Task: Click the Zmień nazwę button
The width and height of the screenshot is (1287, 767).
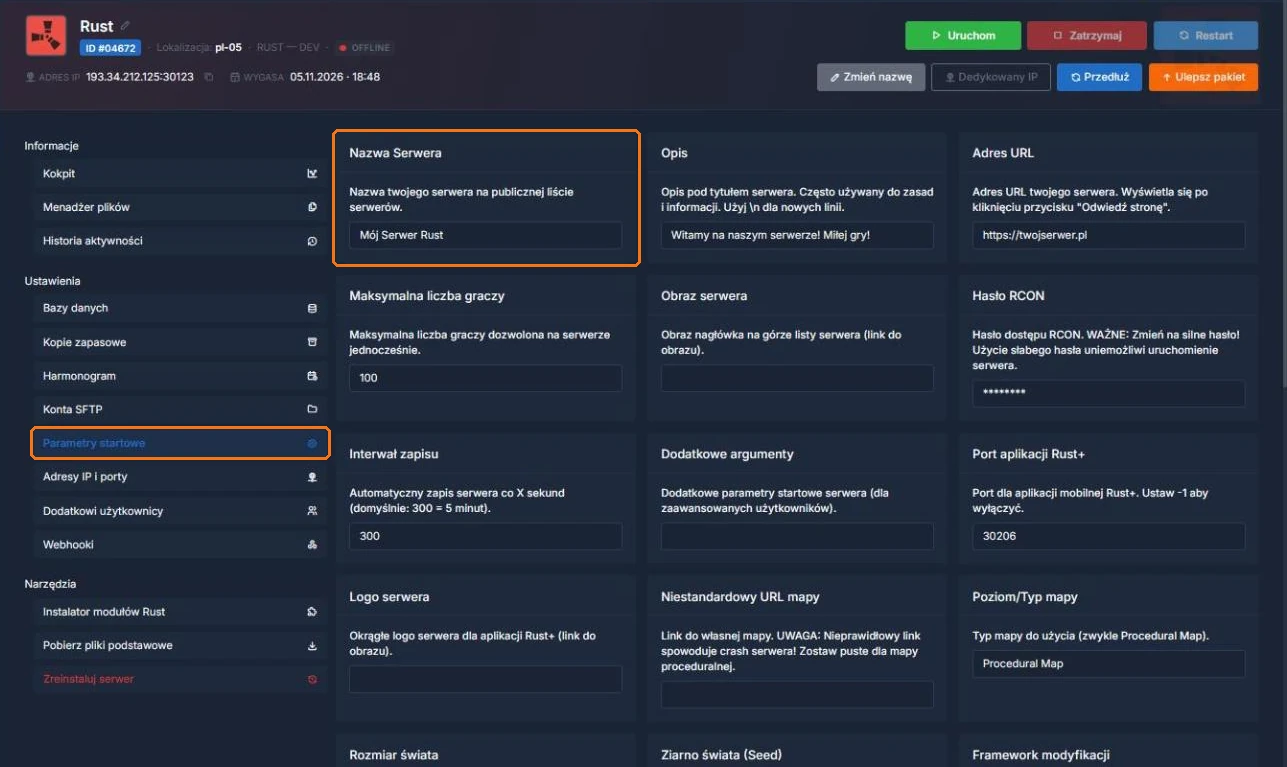Action: (x=871, y=77)
